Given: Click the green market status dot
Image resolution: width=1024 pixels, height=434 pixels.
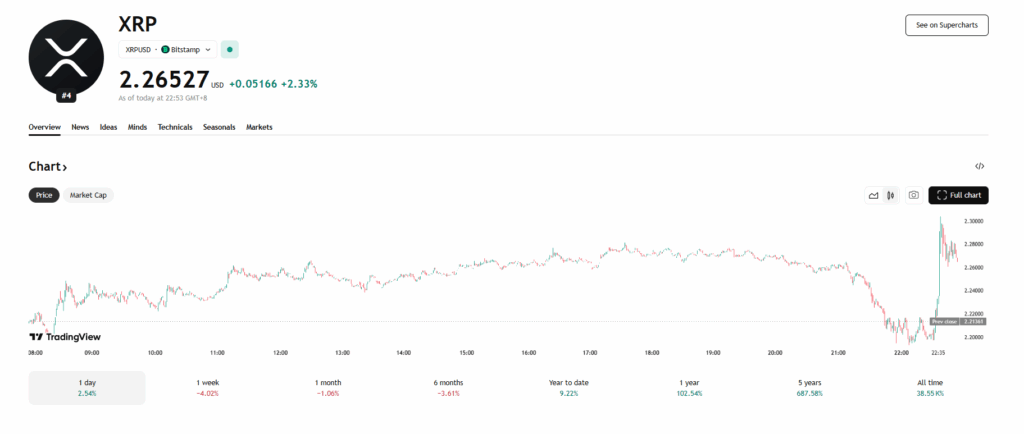Looking at the screenshot, I should point(230,49).
